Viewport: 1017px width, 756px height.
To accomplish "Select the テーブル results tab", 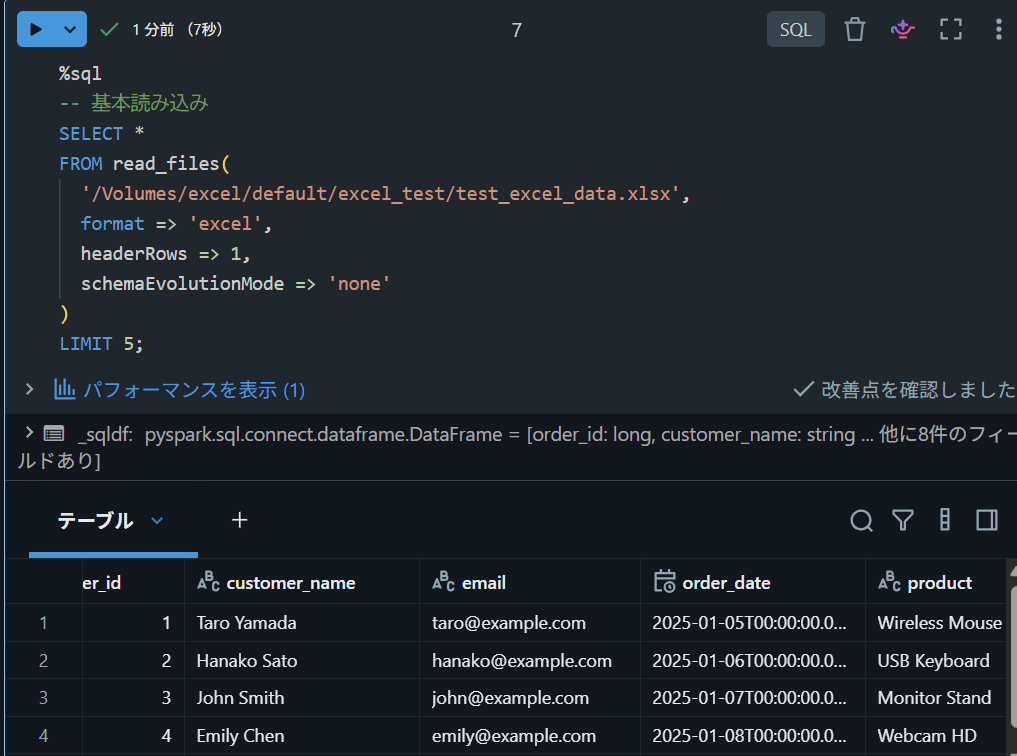I will (x=95, y=520).
